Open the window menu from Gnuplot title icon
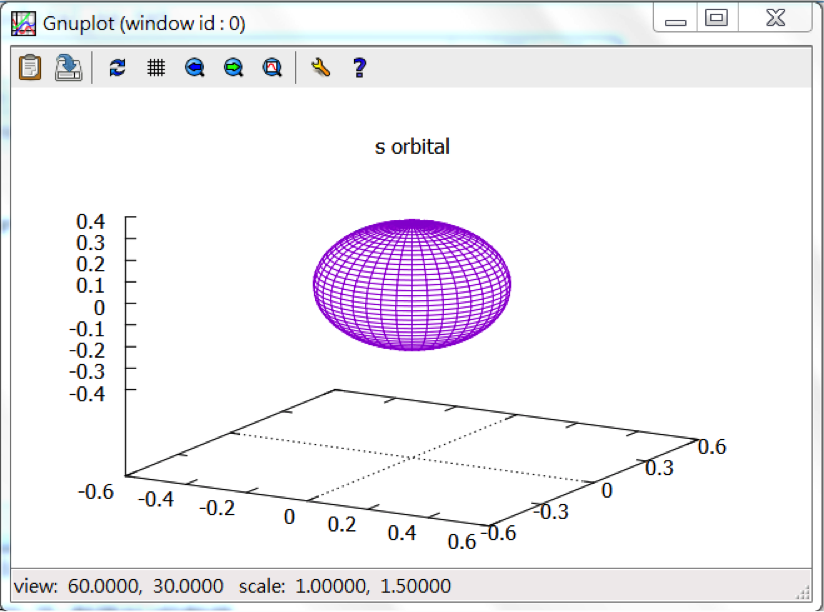Image resolution: width=824 pixels, height=612 pixels. coord(23,22)
